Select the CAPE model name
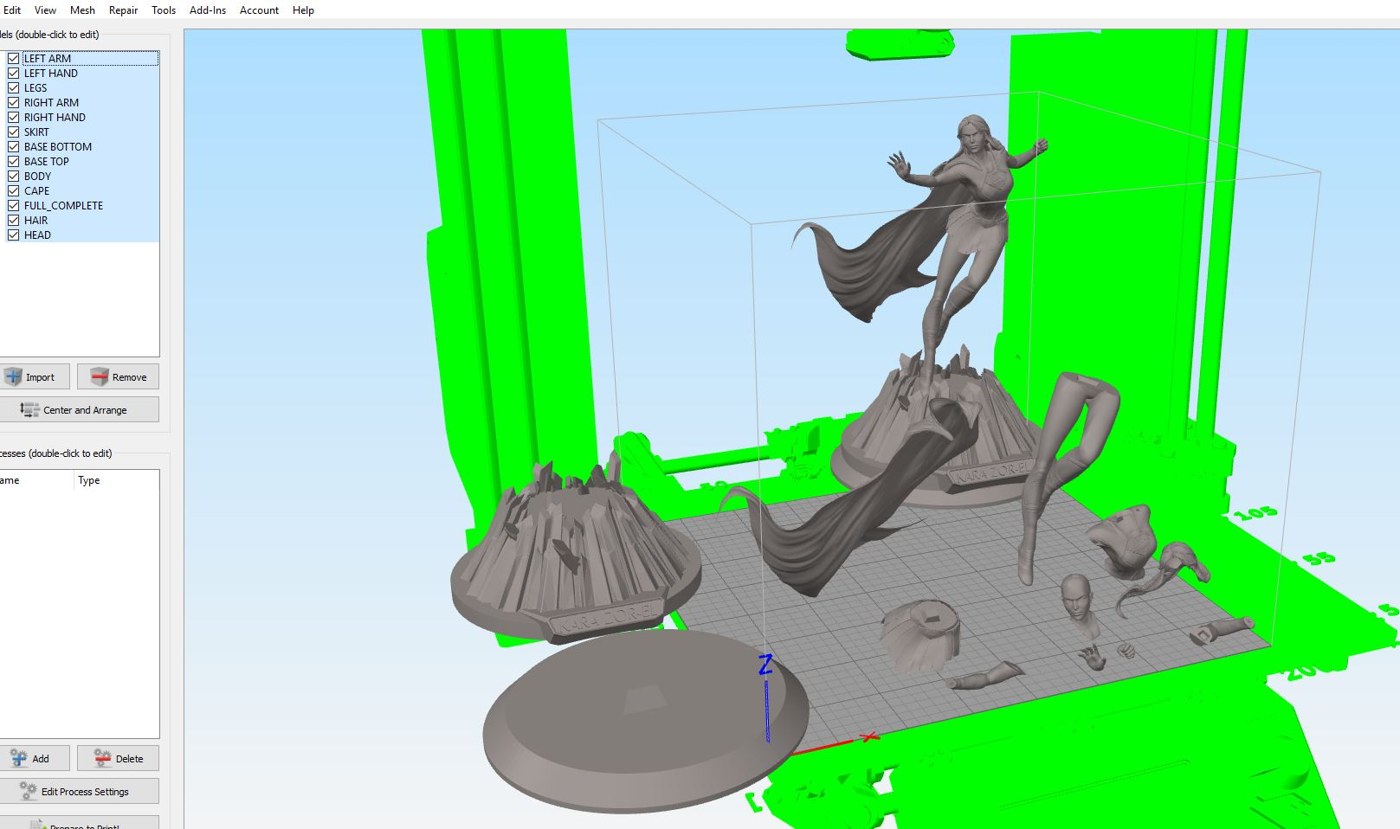1400x829 pixels. pos(36,191)
